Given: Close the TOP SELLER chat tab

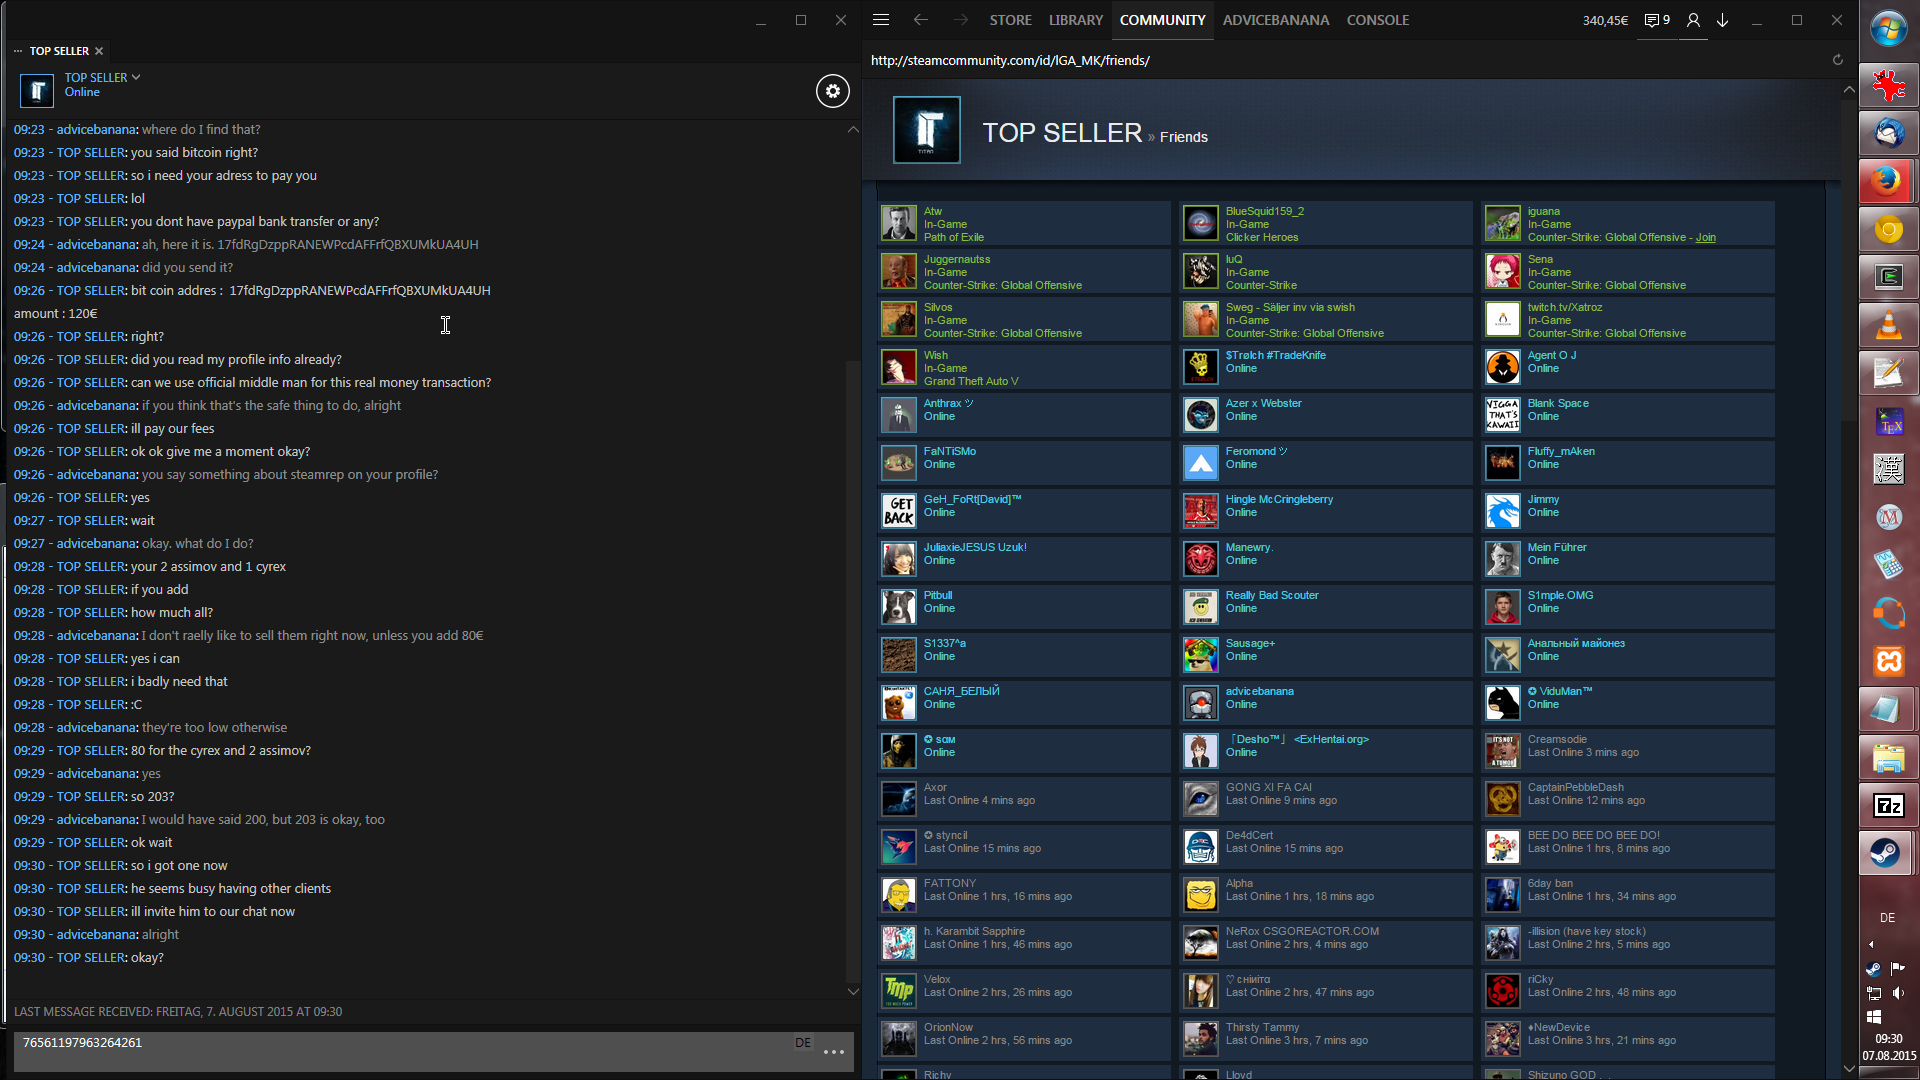Looking at the screenshot, I should 99,51.
